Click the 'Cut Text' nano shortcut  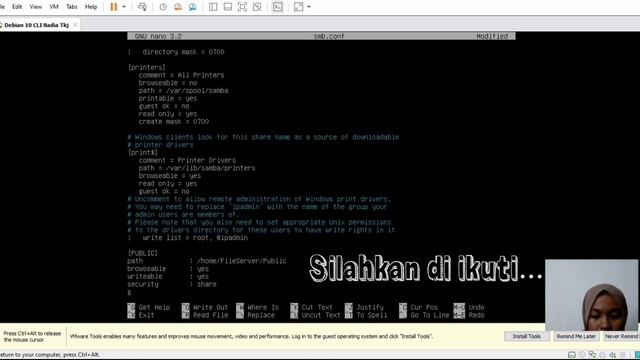click(311, 307)
